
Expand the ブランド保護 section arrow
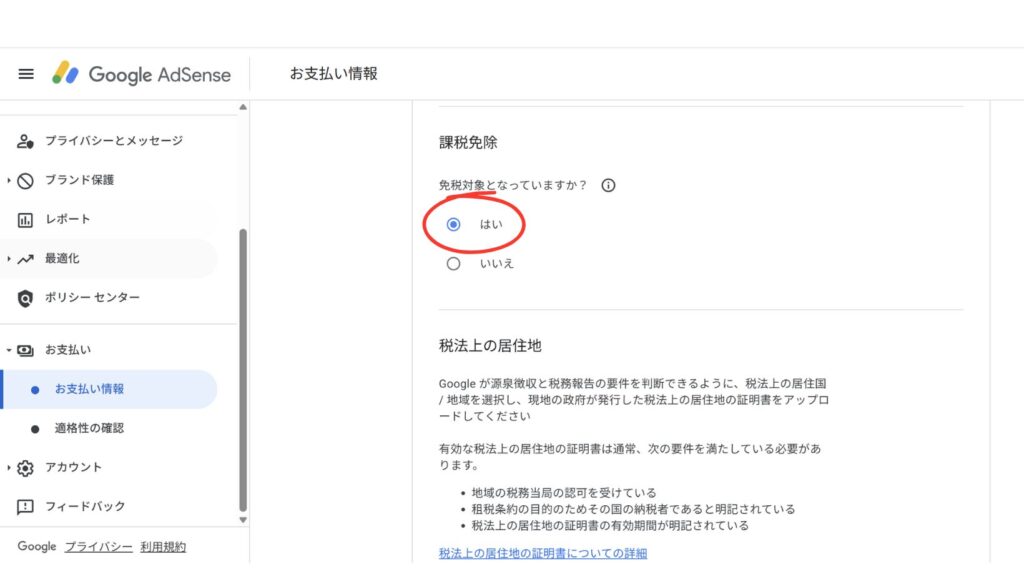pyautogui.click(x=8, y=180)
